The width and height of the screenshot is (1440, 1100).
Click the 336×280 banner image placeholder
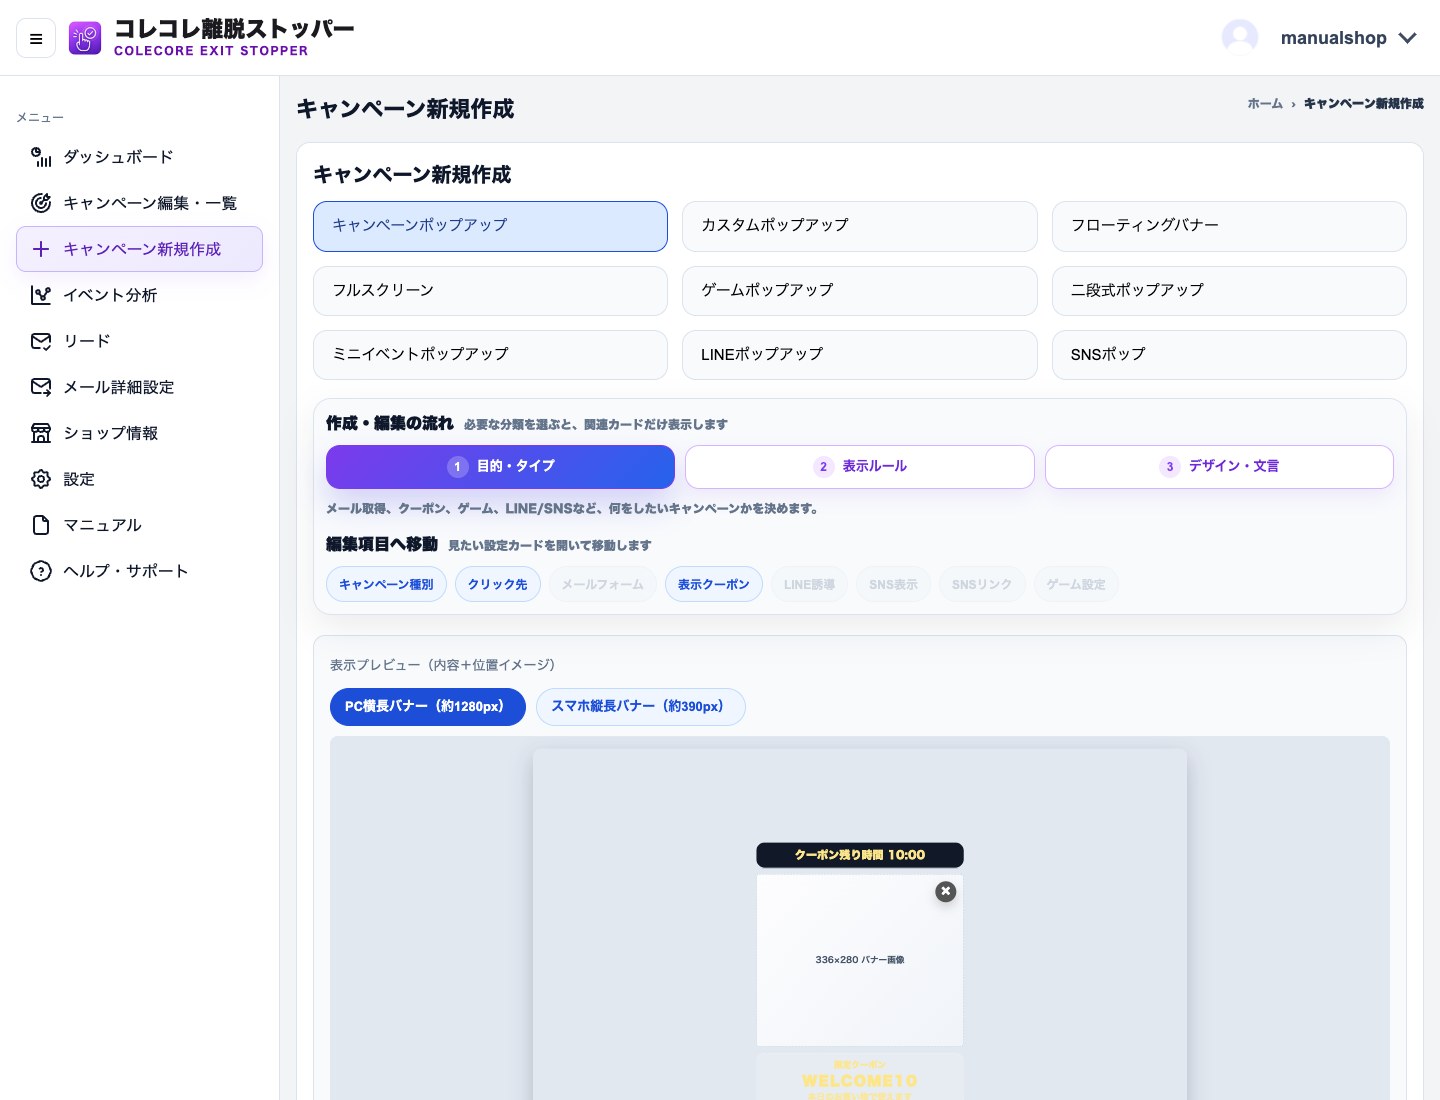pyautogui.click(x=860, y=960)
